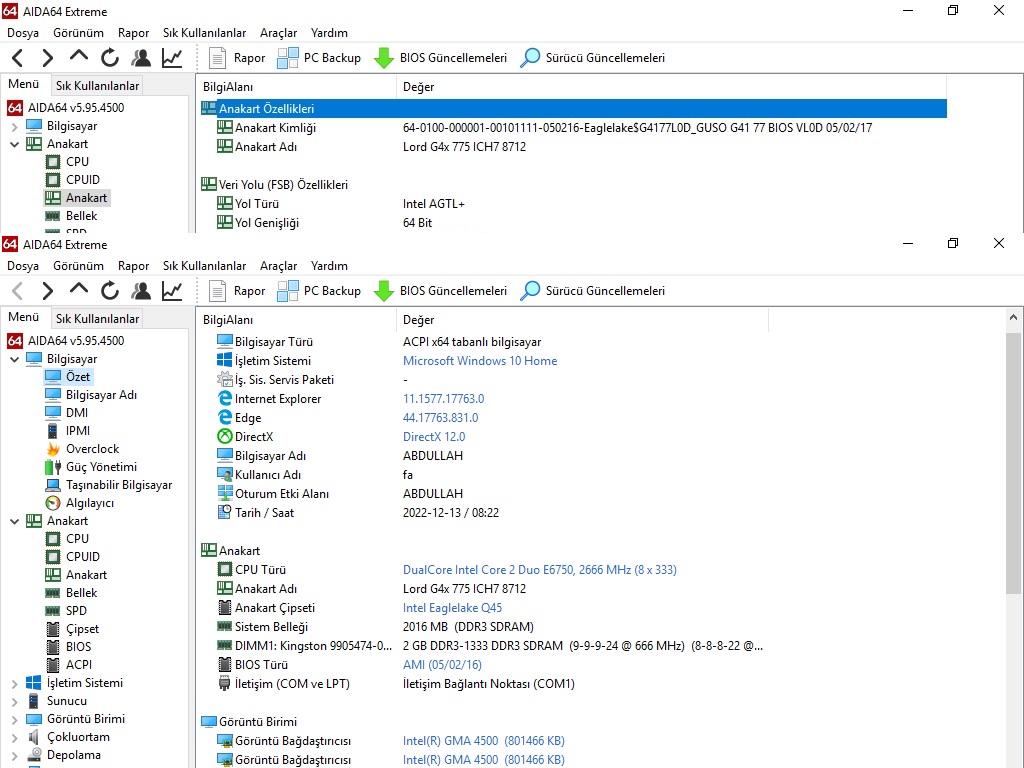1024x768 pixels.
Task: Go back in the upper AIDA64 window
Action: (18, 58)
